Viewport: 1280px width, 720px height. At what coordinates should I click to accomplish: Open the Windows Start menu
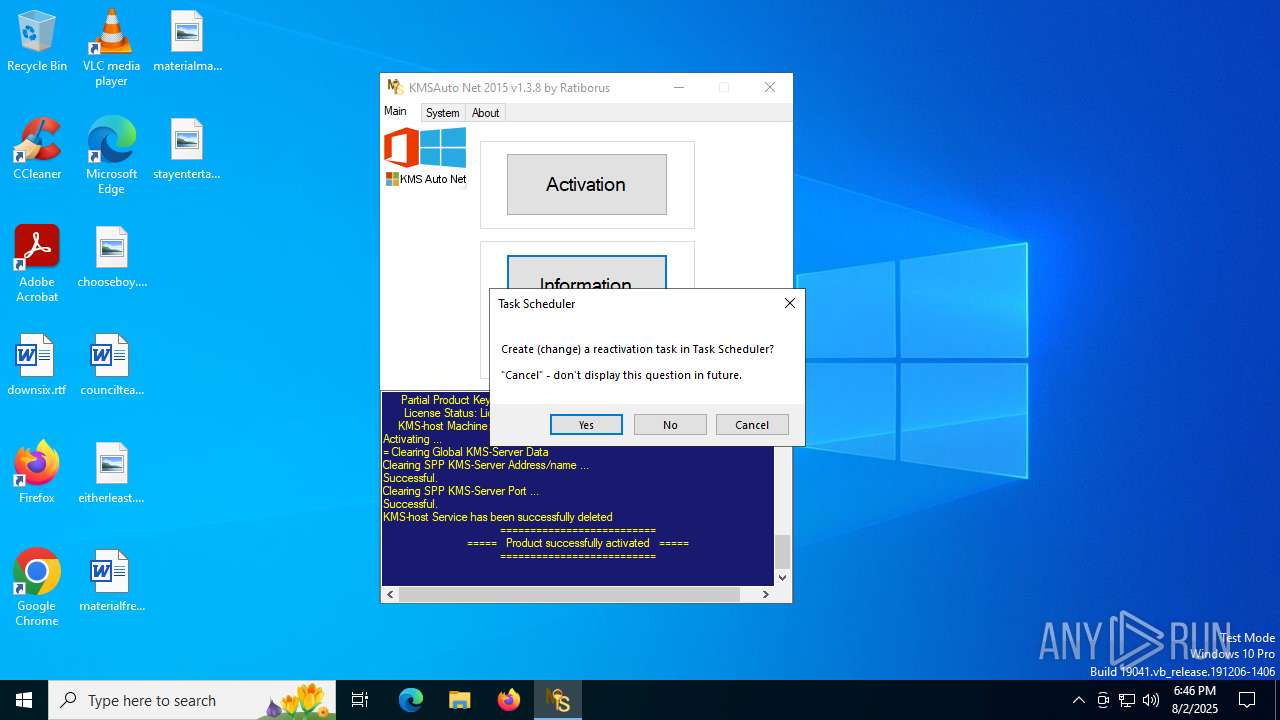(x=24, y=700)
